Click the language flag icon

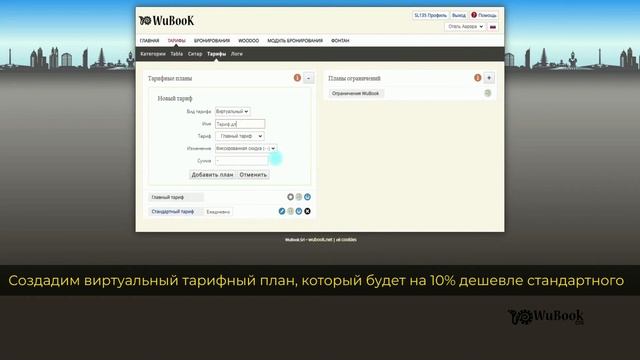[x=493, y=27]
